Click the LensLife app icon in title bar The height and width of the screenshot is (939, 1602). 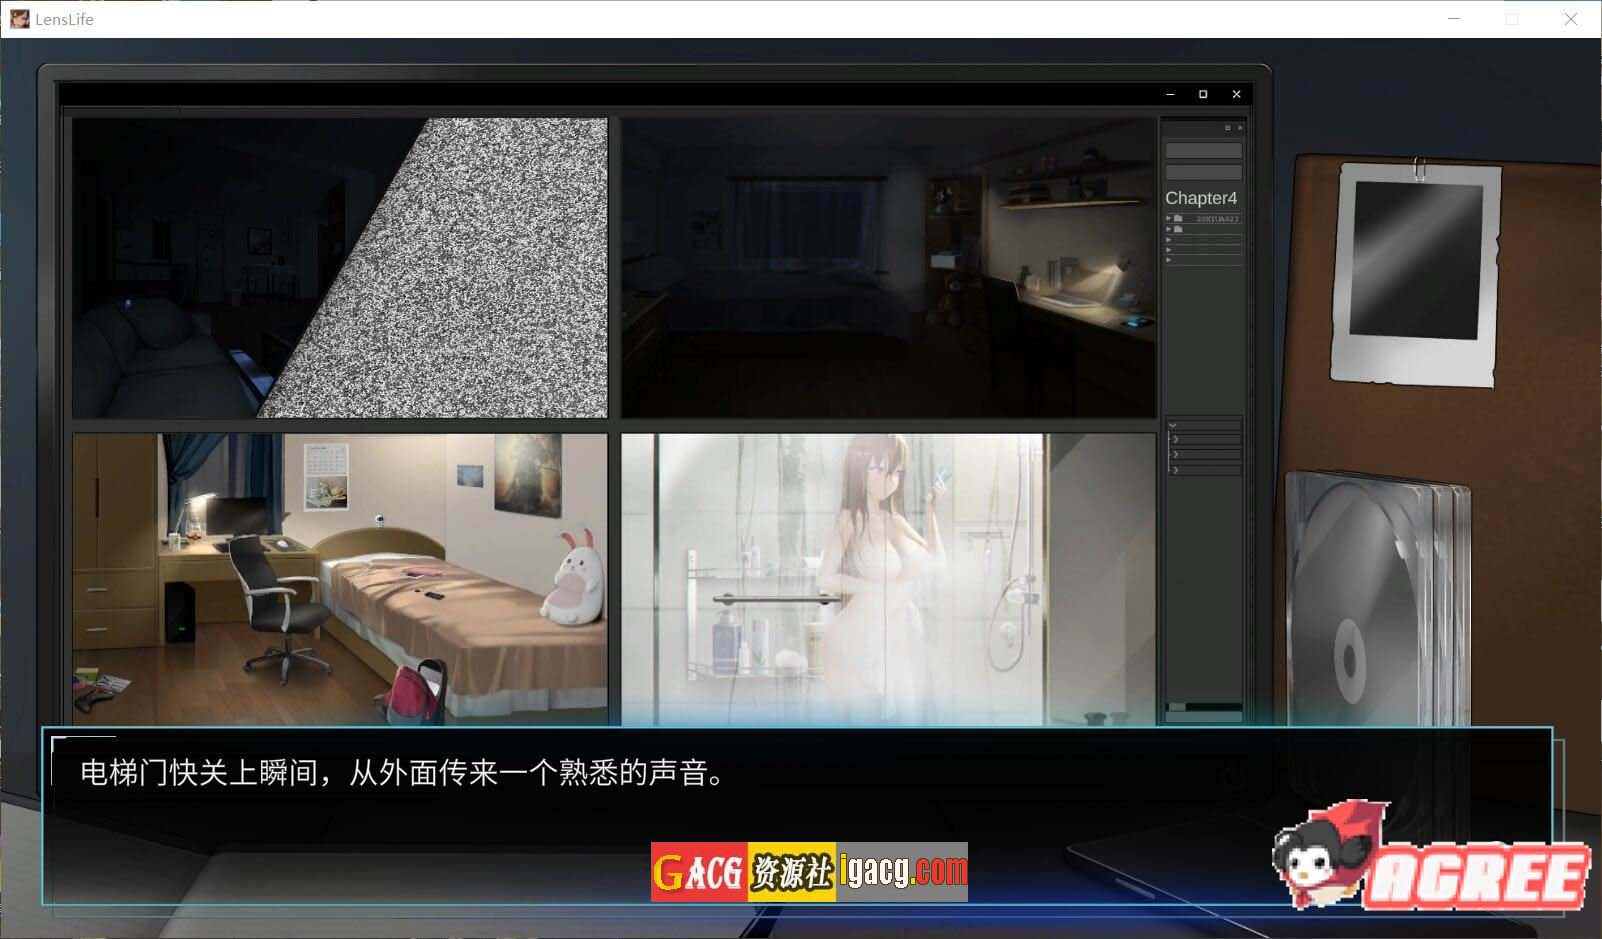coord(19,19)
